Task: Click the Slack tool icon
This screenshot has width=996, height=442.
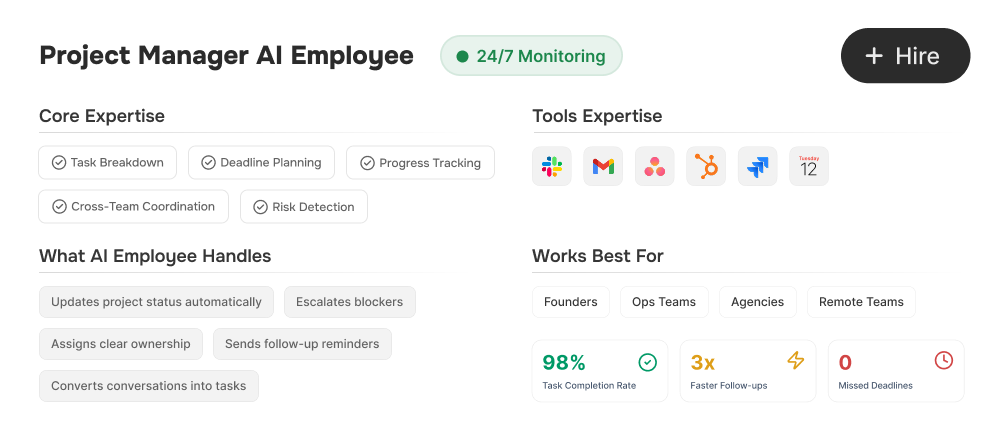Action: [x=552, y=167]
